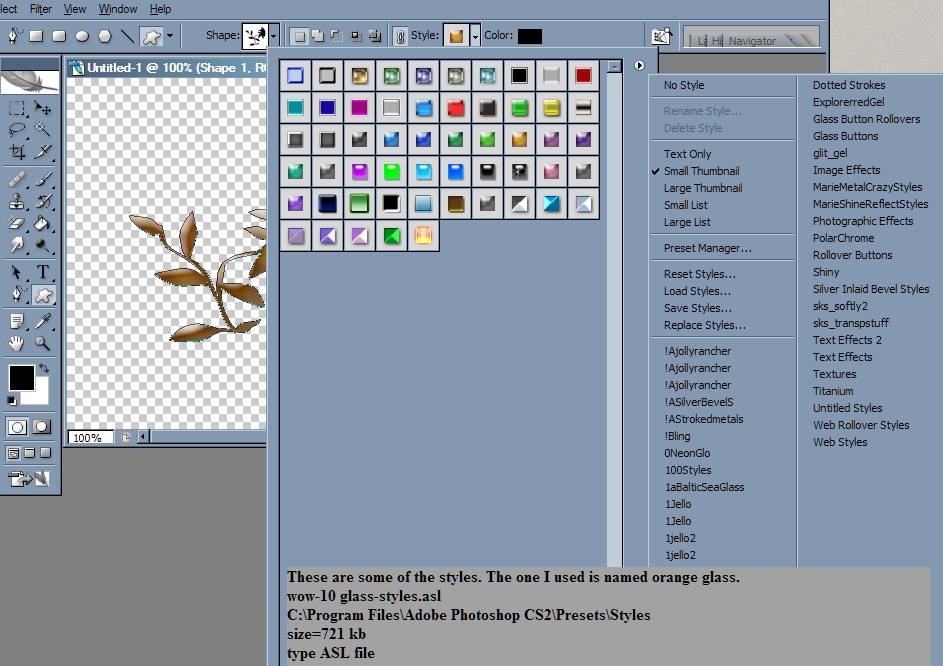The image size is (943, 666).
Task: Open the Style picker dropdown arrow
Action: (475, 36)
